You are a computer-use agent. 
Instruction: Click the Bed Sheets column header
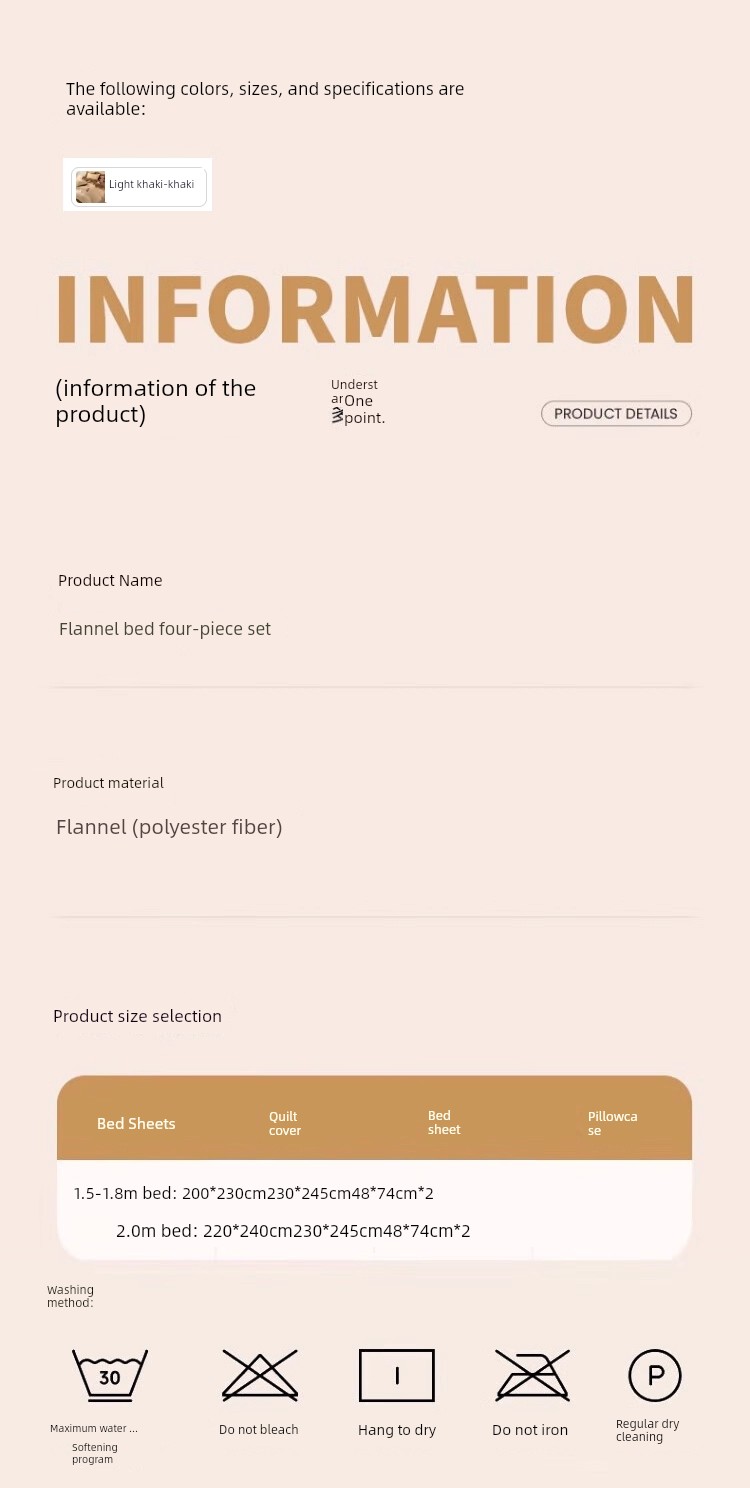point(136,1123)
